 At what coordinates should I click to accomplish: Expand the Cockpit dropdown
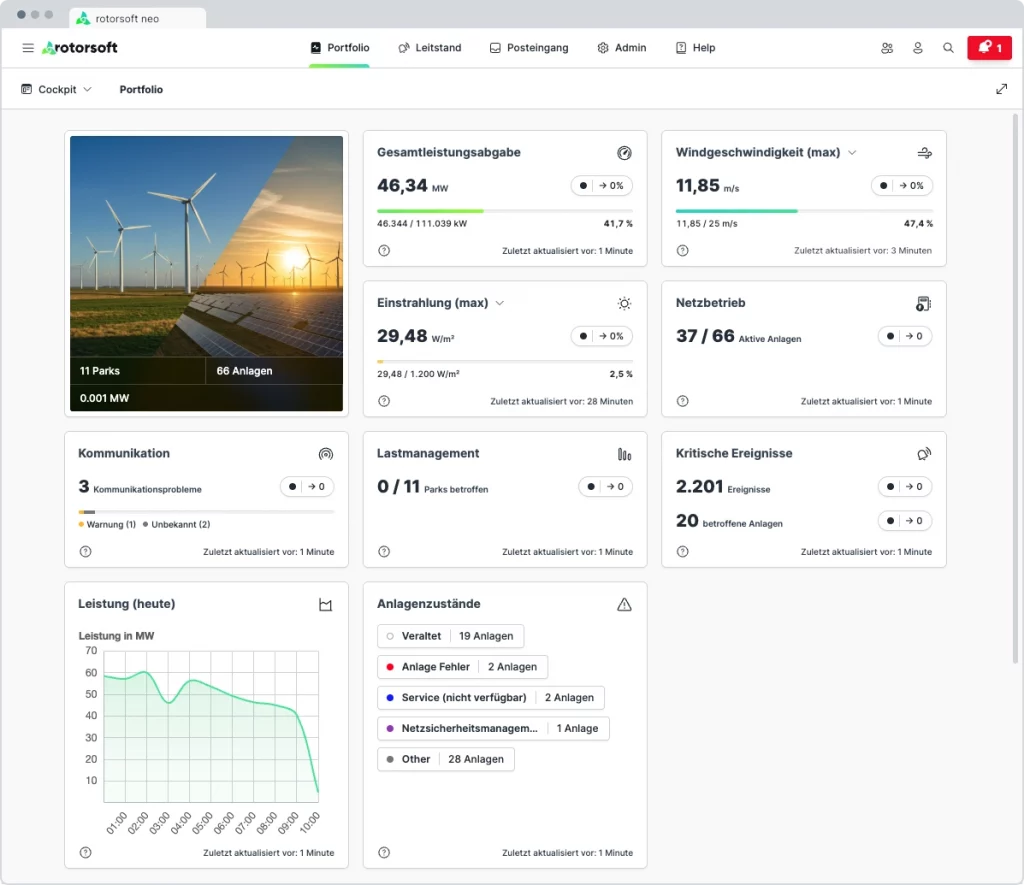coord(56,89)
